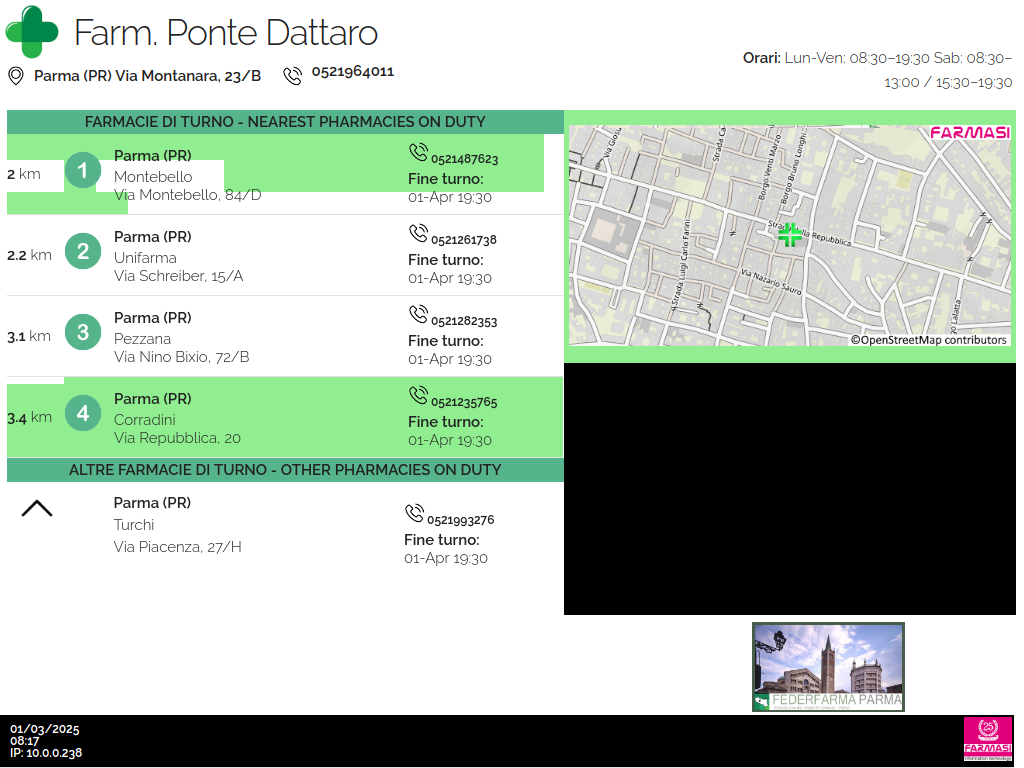Click phone icon next to 0521993276
Image resolution: width=1024 pixels, height=768 pixels.
pos(414,513)
